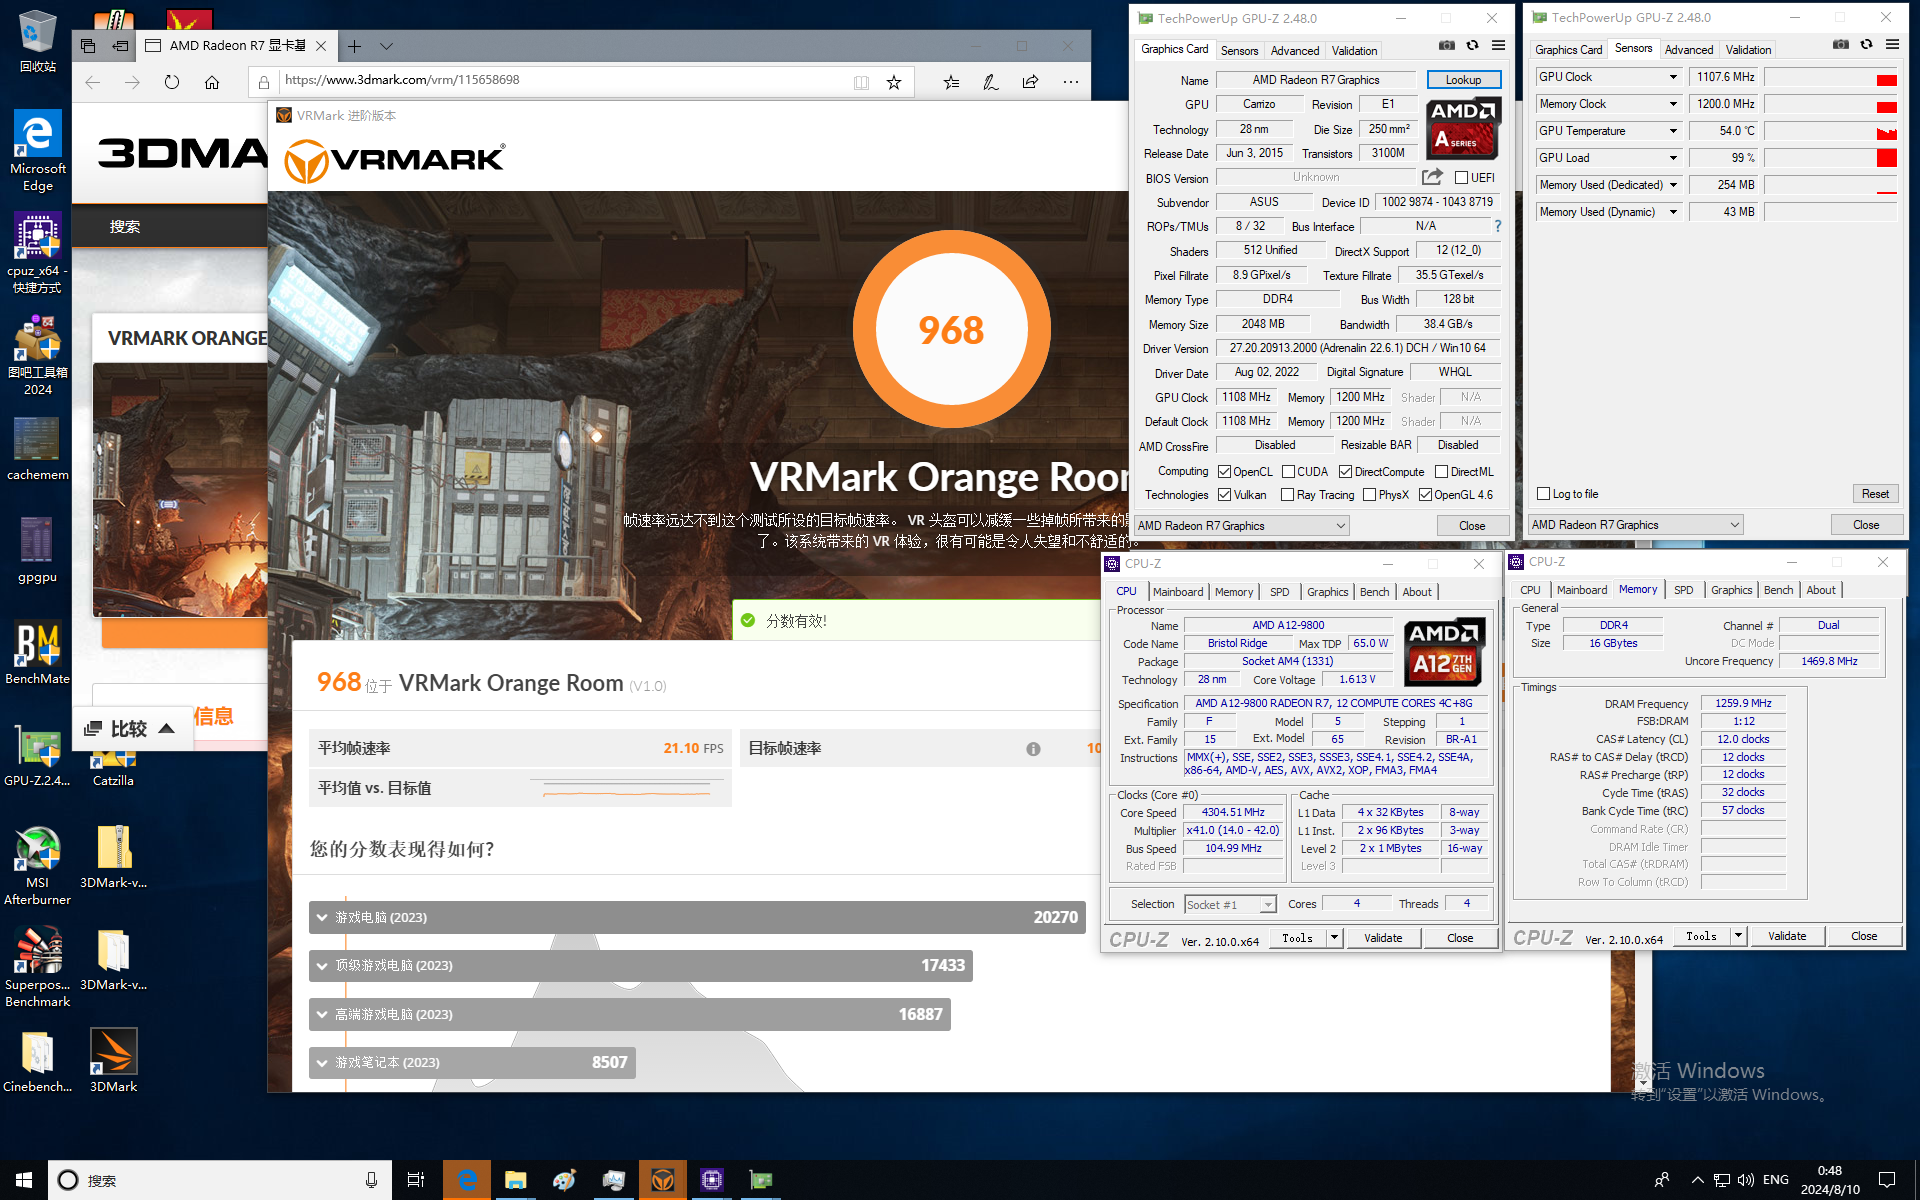The height and width of the screenshot is (1200, 1920).
Task: Open GPU selector dropdown in left GPU-Z window
Action: [1241, 526]
